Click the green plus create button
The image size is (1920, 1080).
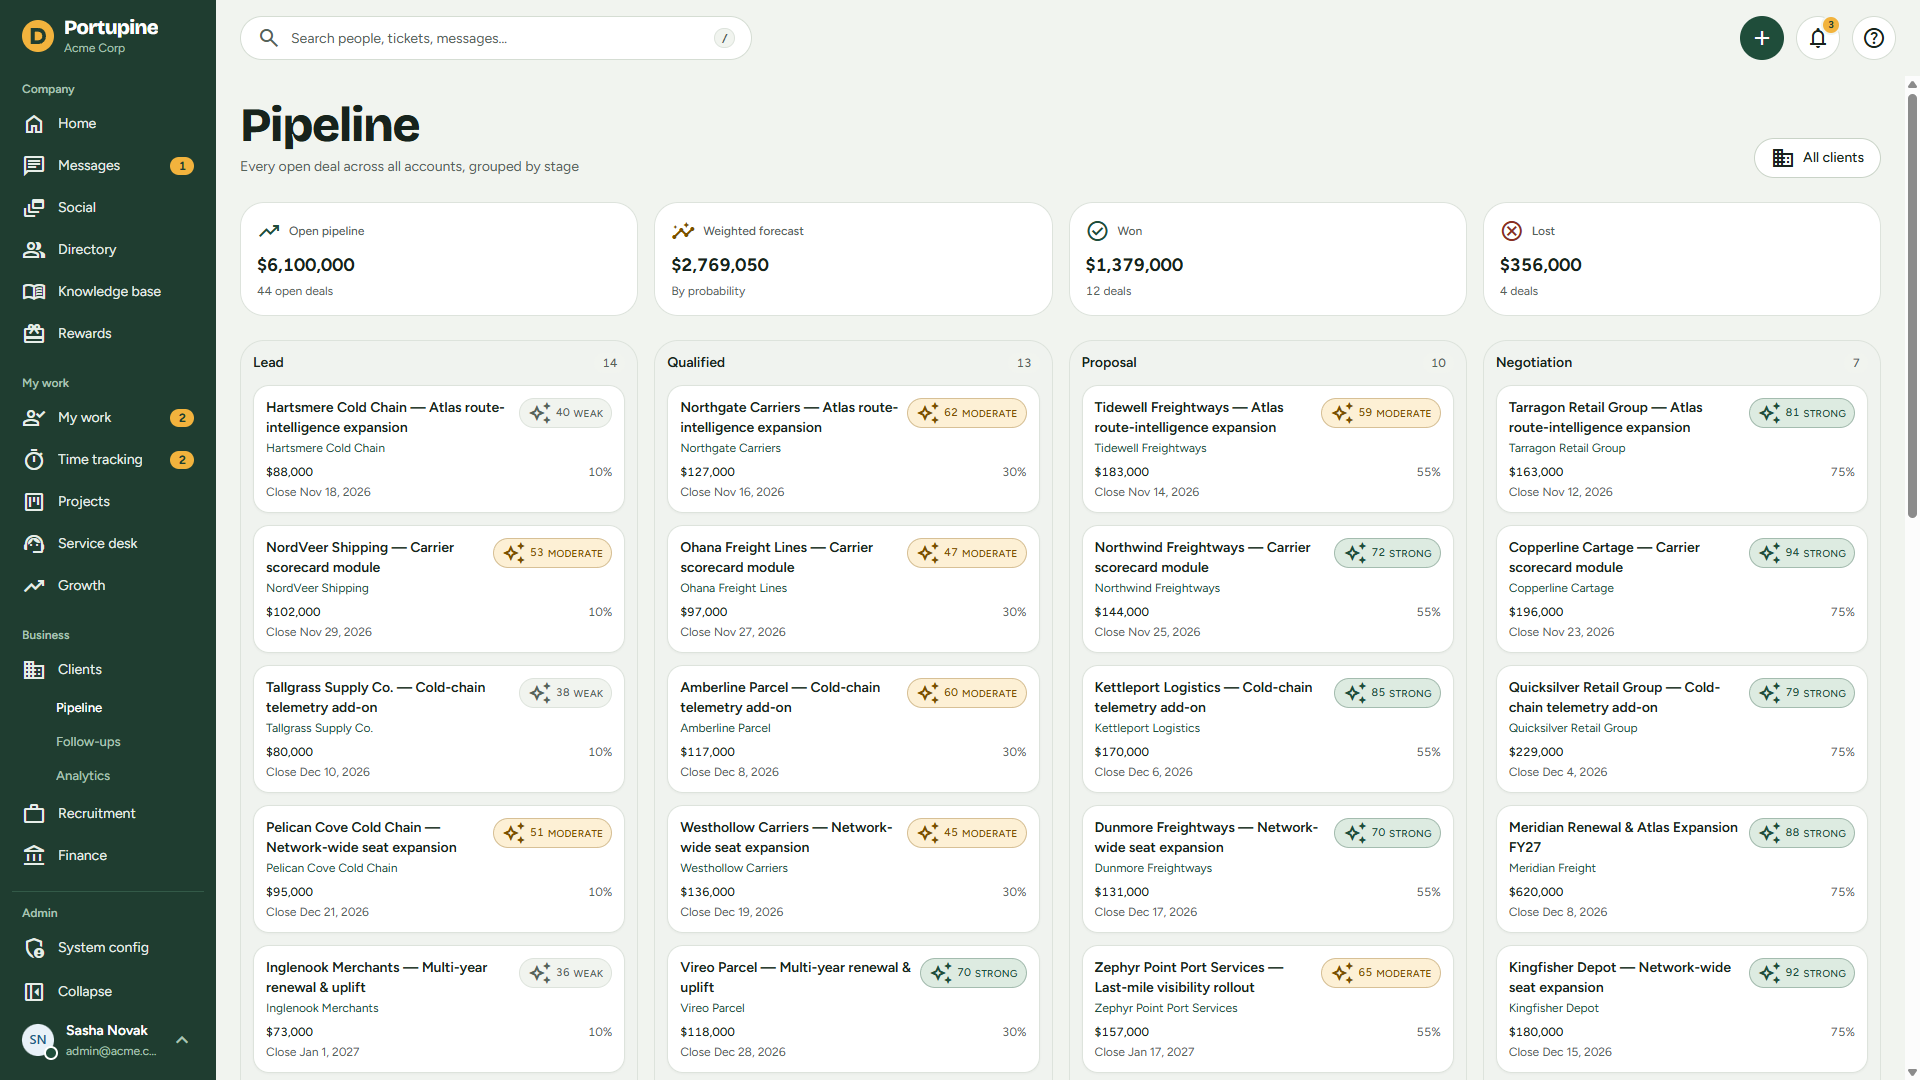(1761, 38)
